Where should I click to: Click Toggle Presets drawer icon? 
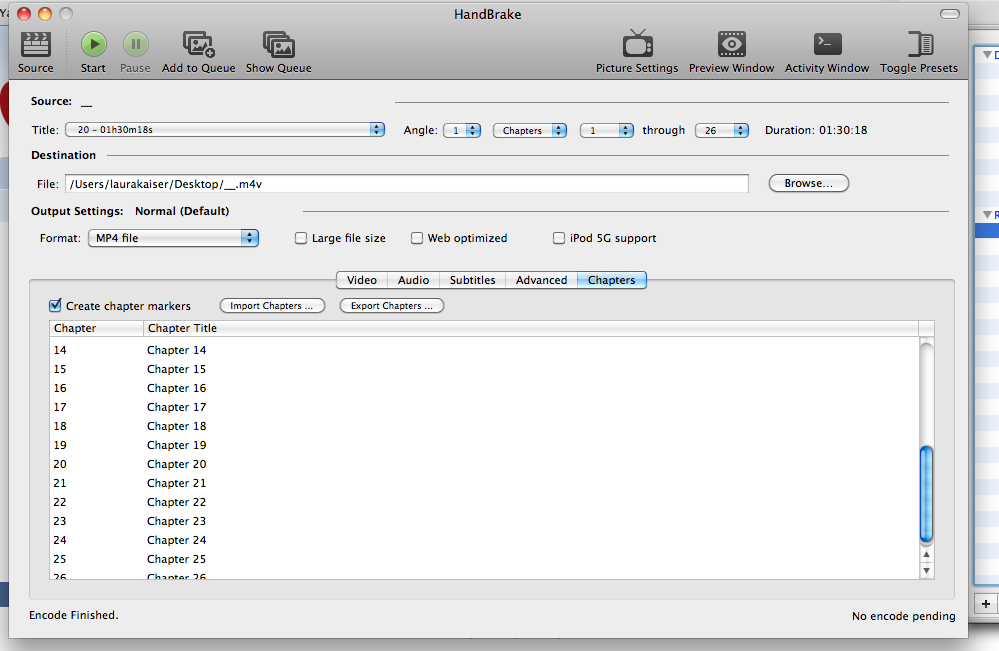[x=920, y=44]
